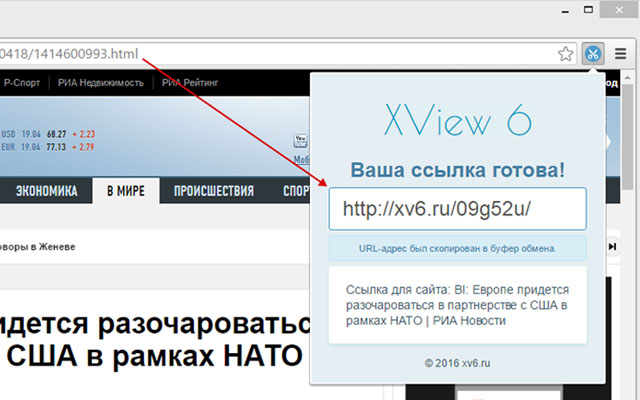Select the shortened URL field http://xv6.ru/09g52u/
The height and width of the screenshot is (400, 640).
click(x=458, y=209)
